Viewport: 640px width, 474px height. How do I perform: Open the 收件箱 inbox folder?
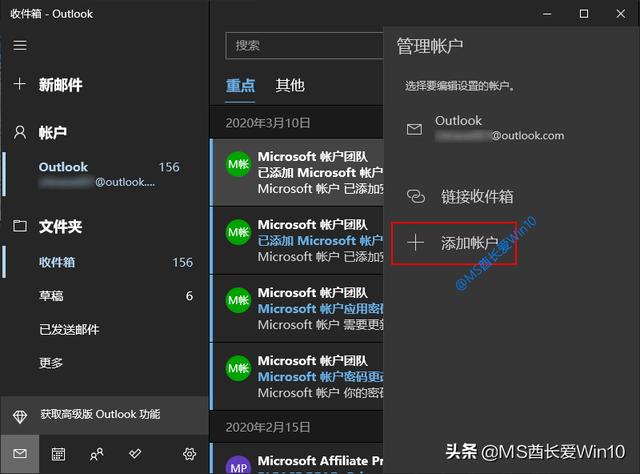[106, 262]
